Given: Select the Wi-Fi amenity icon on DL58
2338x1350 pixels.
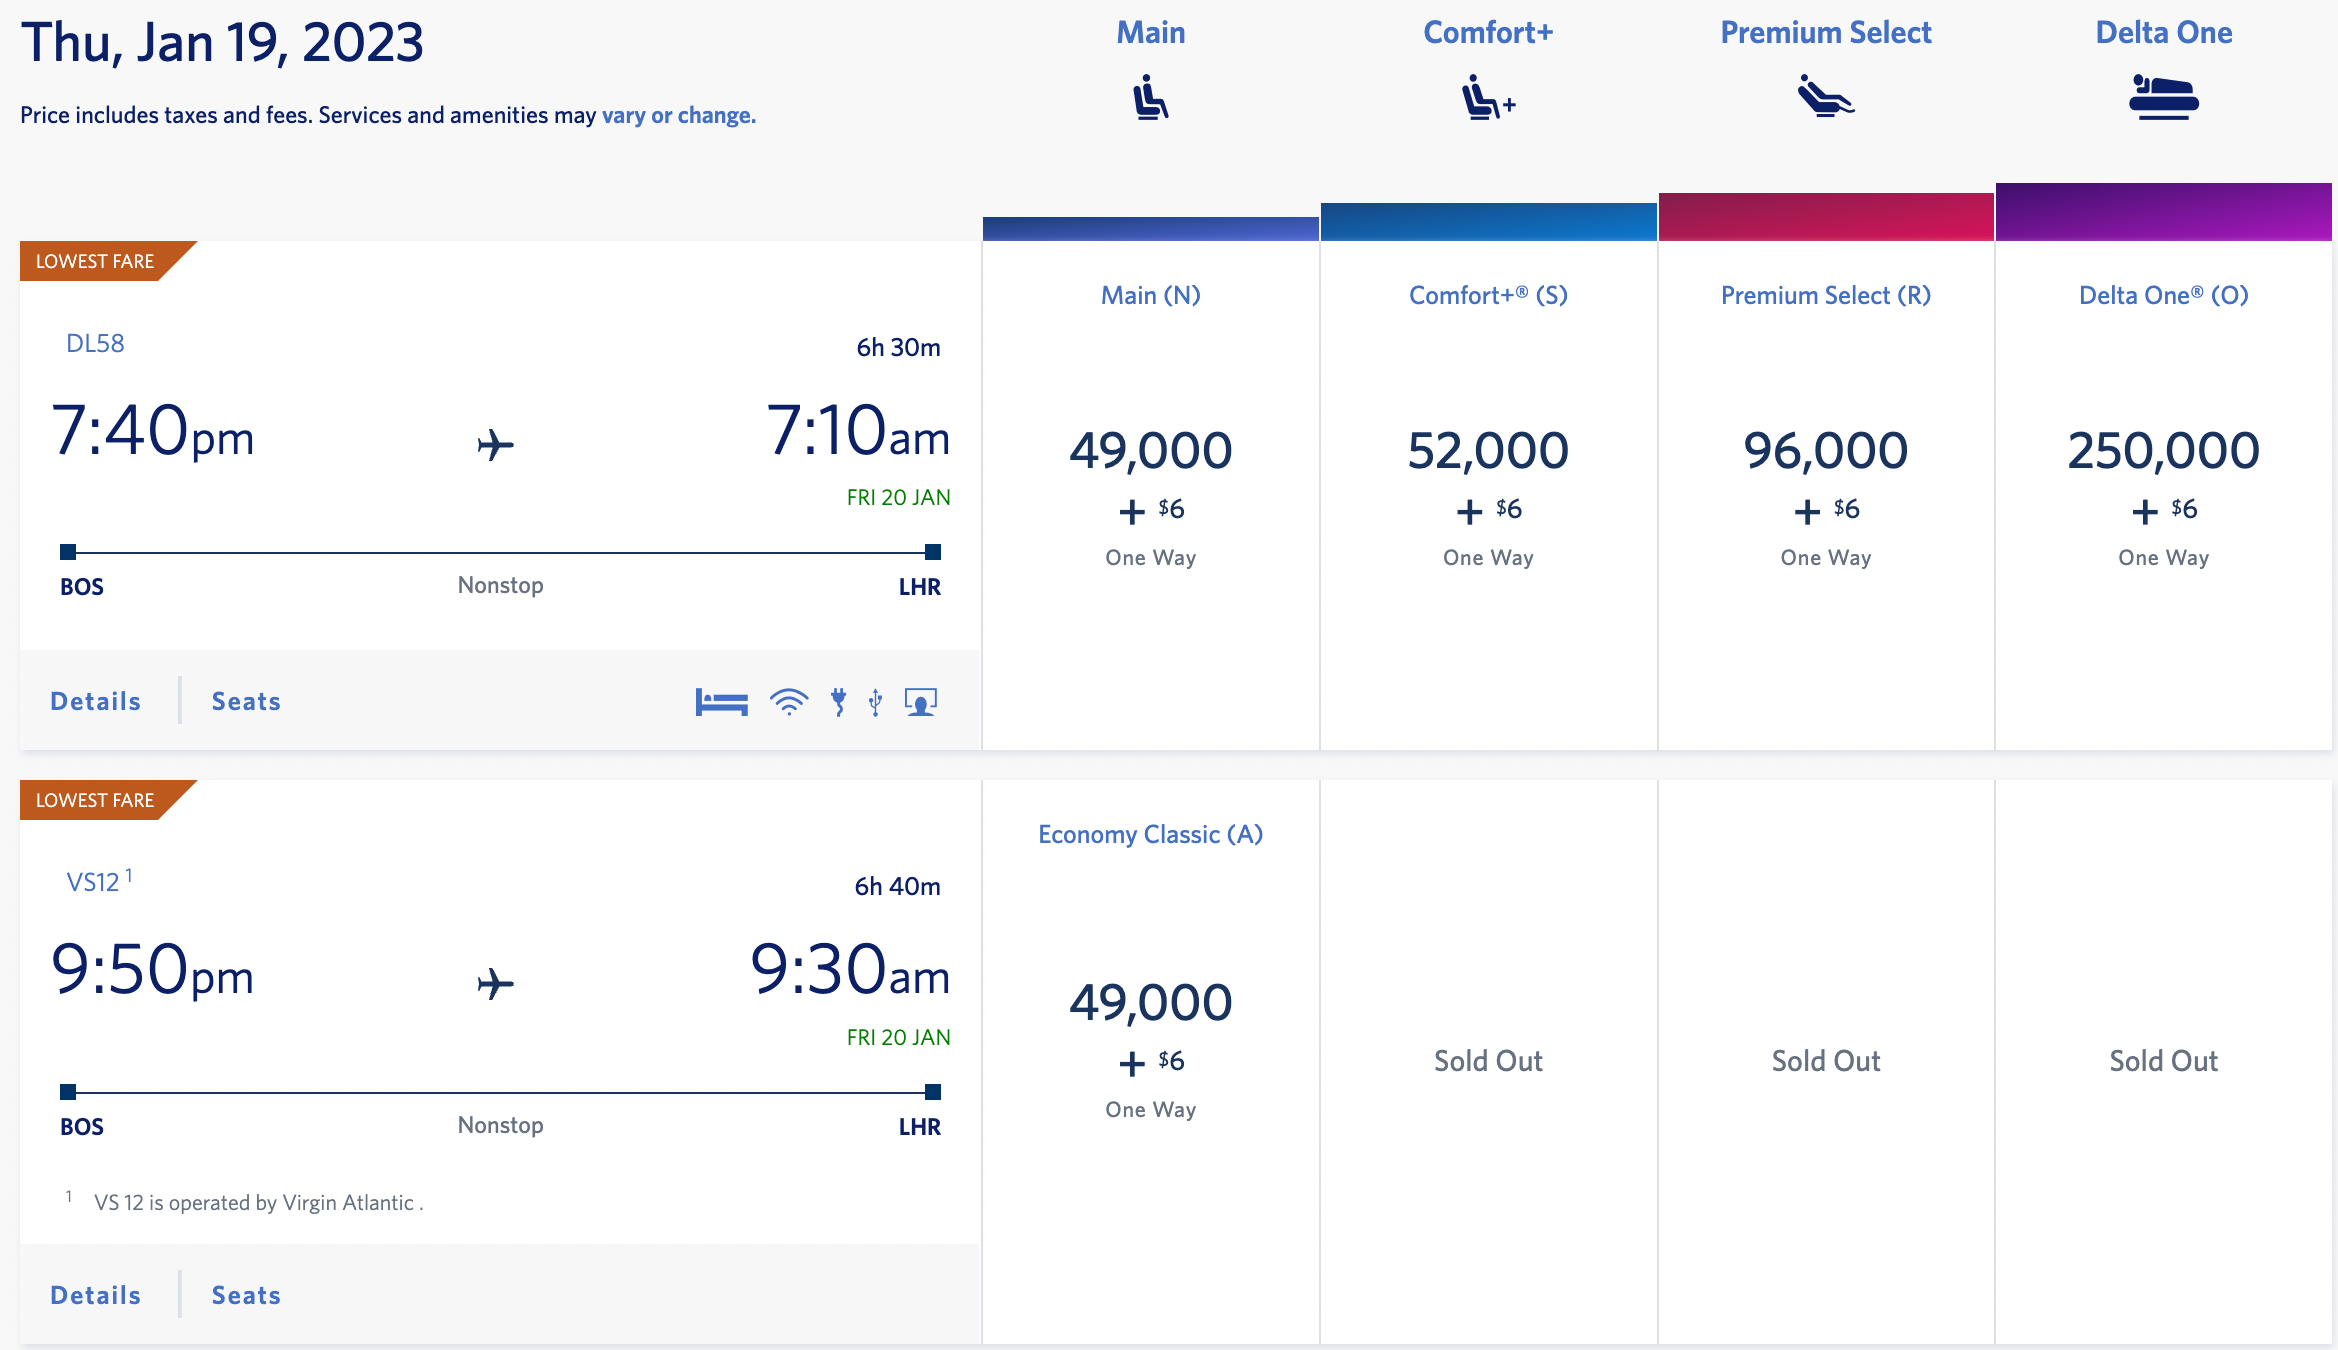Looking at the screenshot, I should click(788, 701).
